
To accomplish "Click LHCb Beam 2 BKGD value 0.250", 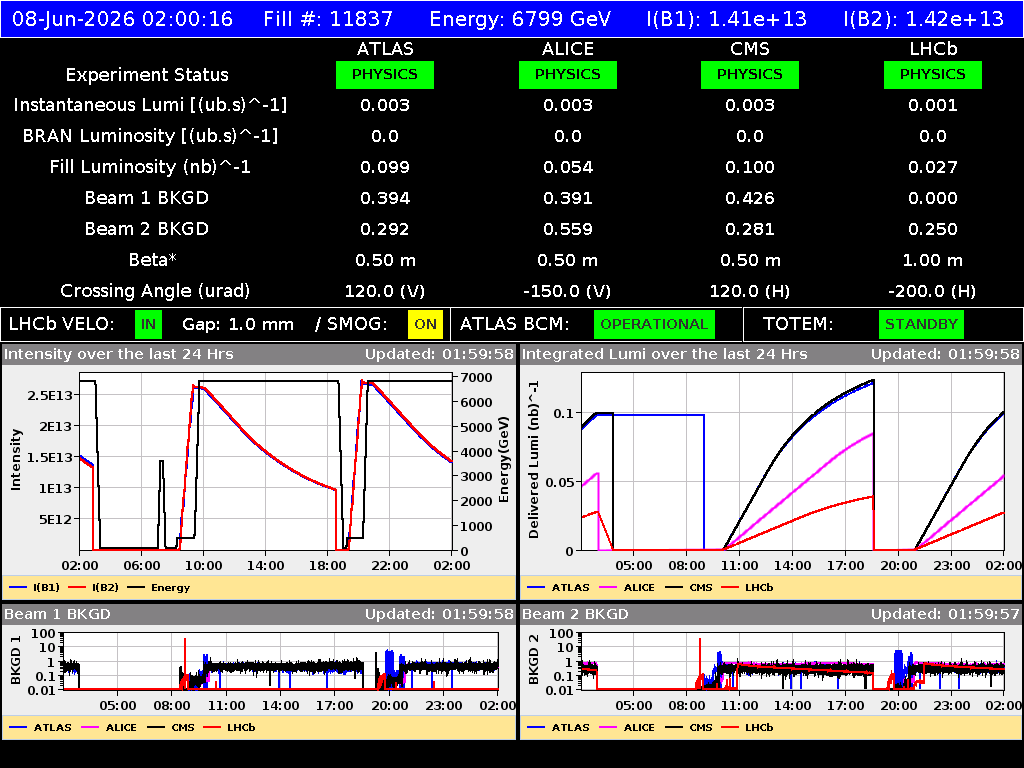I will pyautogui.click(x=933, y=229).
